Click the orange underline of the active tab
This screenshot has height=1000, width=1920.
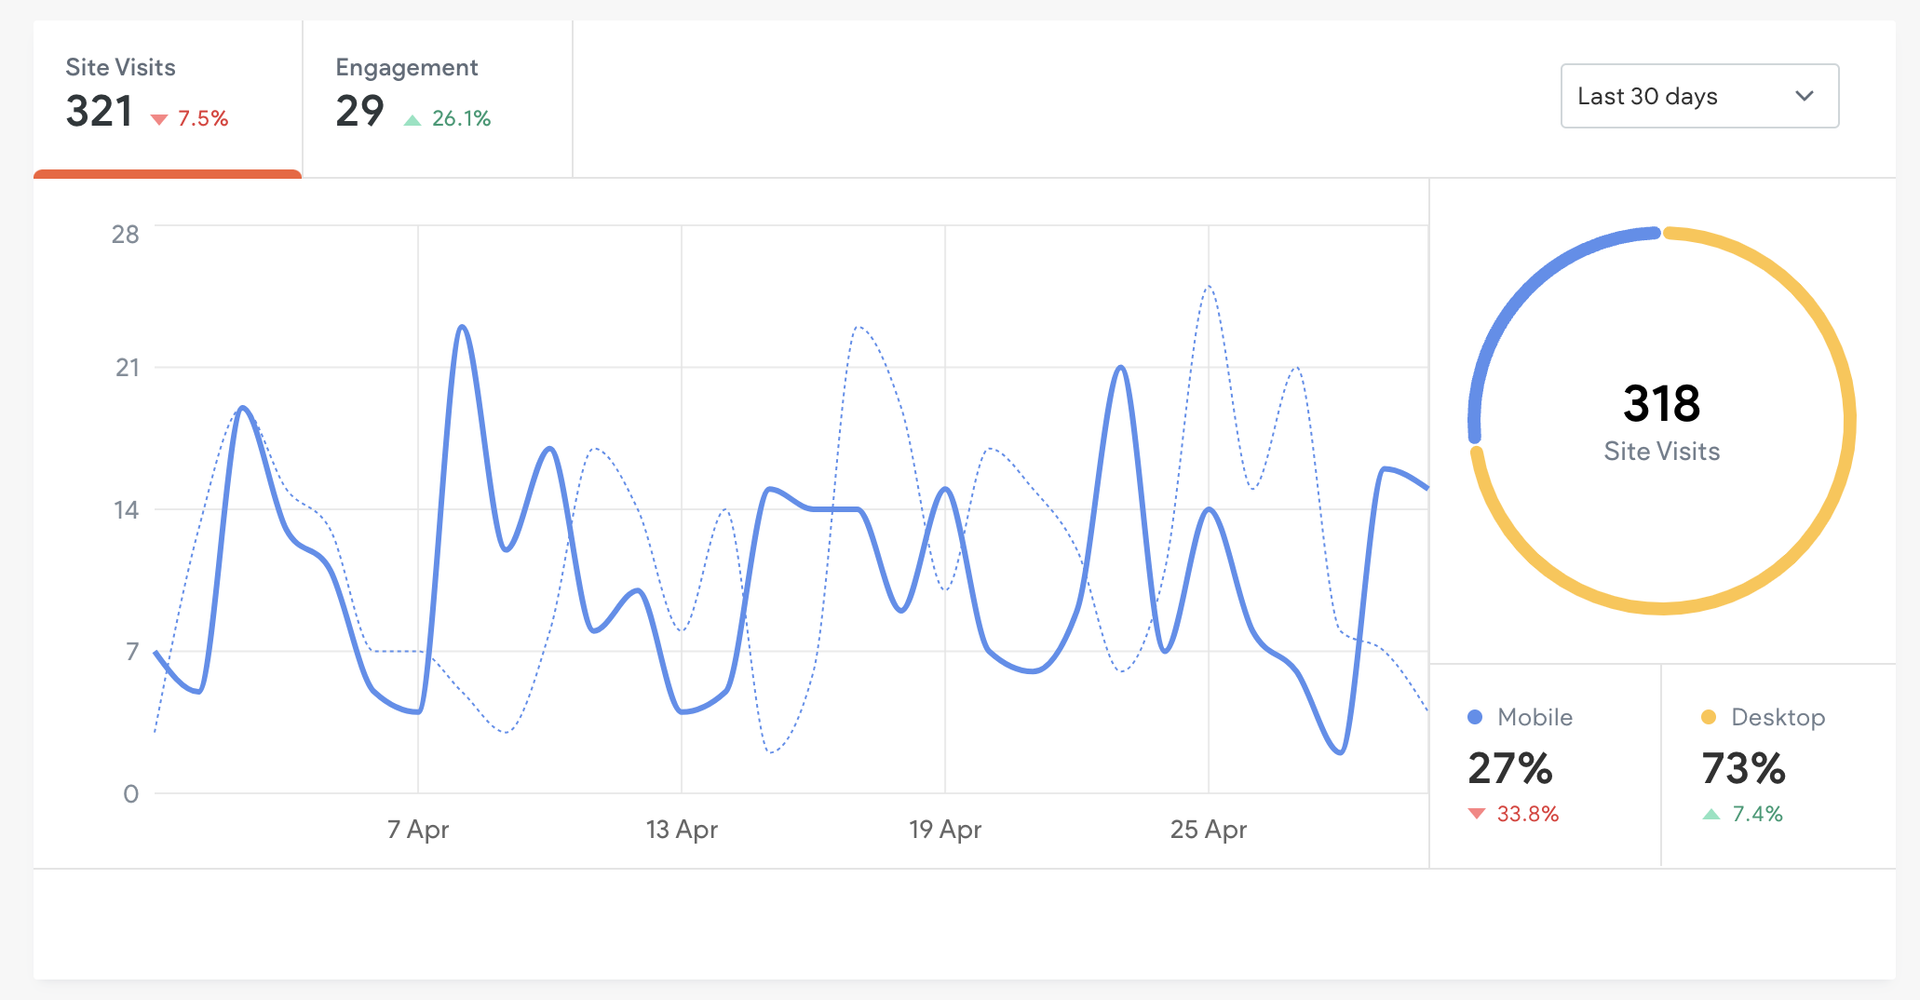pos(167,174)
